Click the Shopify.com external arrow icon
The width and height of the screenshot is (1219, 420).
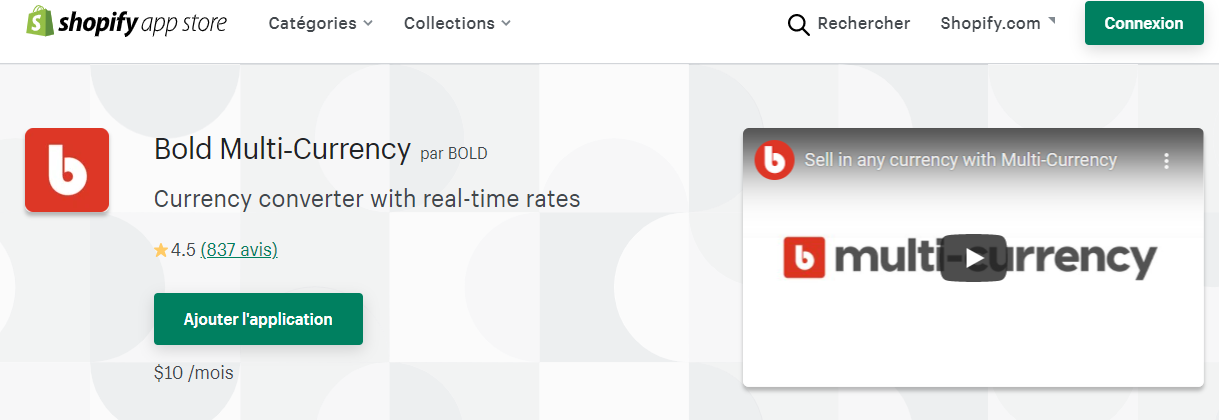[x=1051, y=20]
